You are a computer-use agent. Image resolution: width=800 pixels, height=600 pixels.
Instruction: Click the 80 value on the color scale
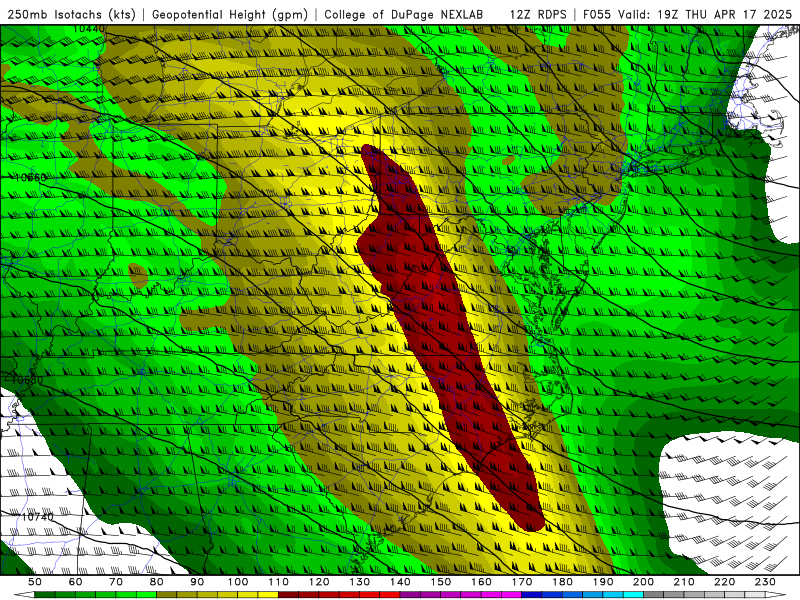157,582
